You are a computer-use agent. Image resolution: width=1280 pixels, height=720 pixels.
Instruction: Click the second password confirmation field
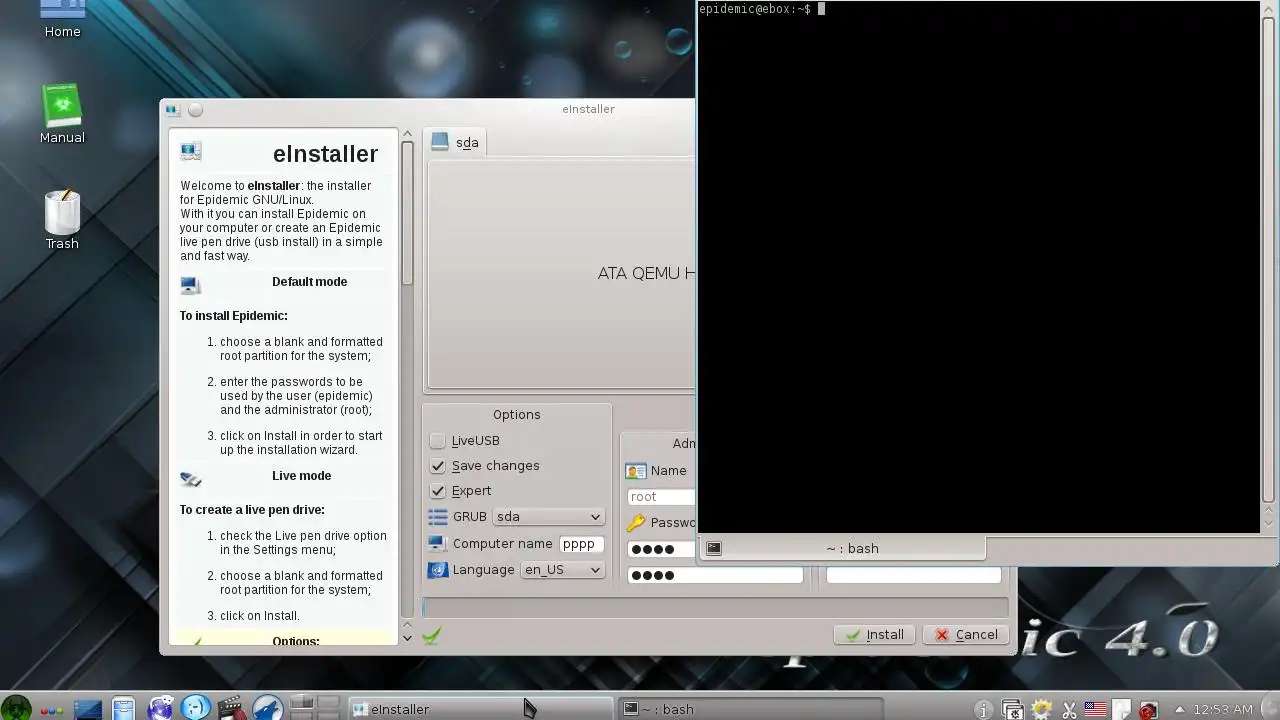(715, 575)
